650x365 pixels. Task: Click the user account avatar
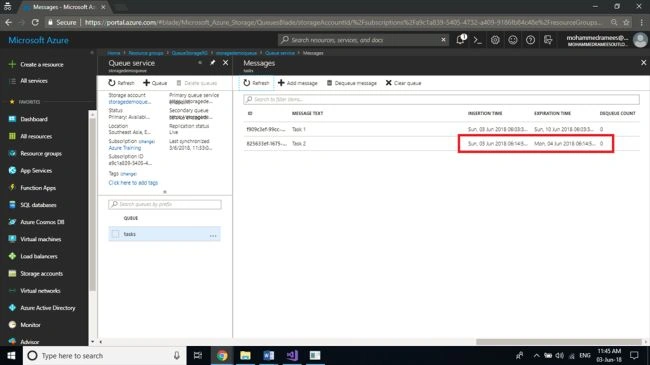click(640, 40)
